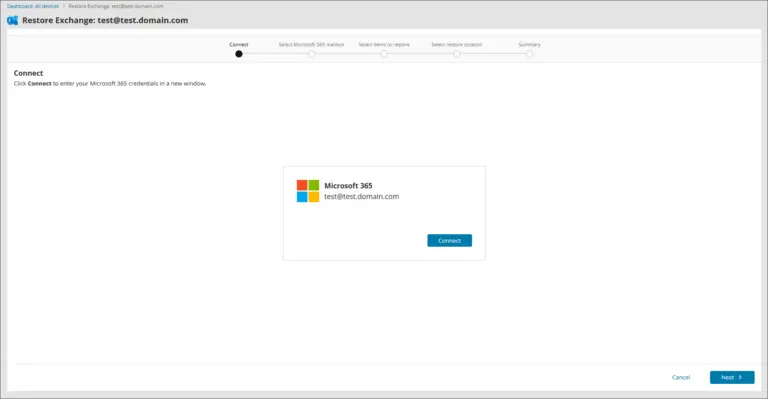Viewport: 768px width, 399px height.
Task: Click the Microsoft 365 card title
Action: click(348, 186)
